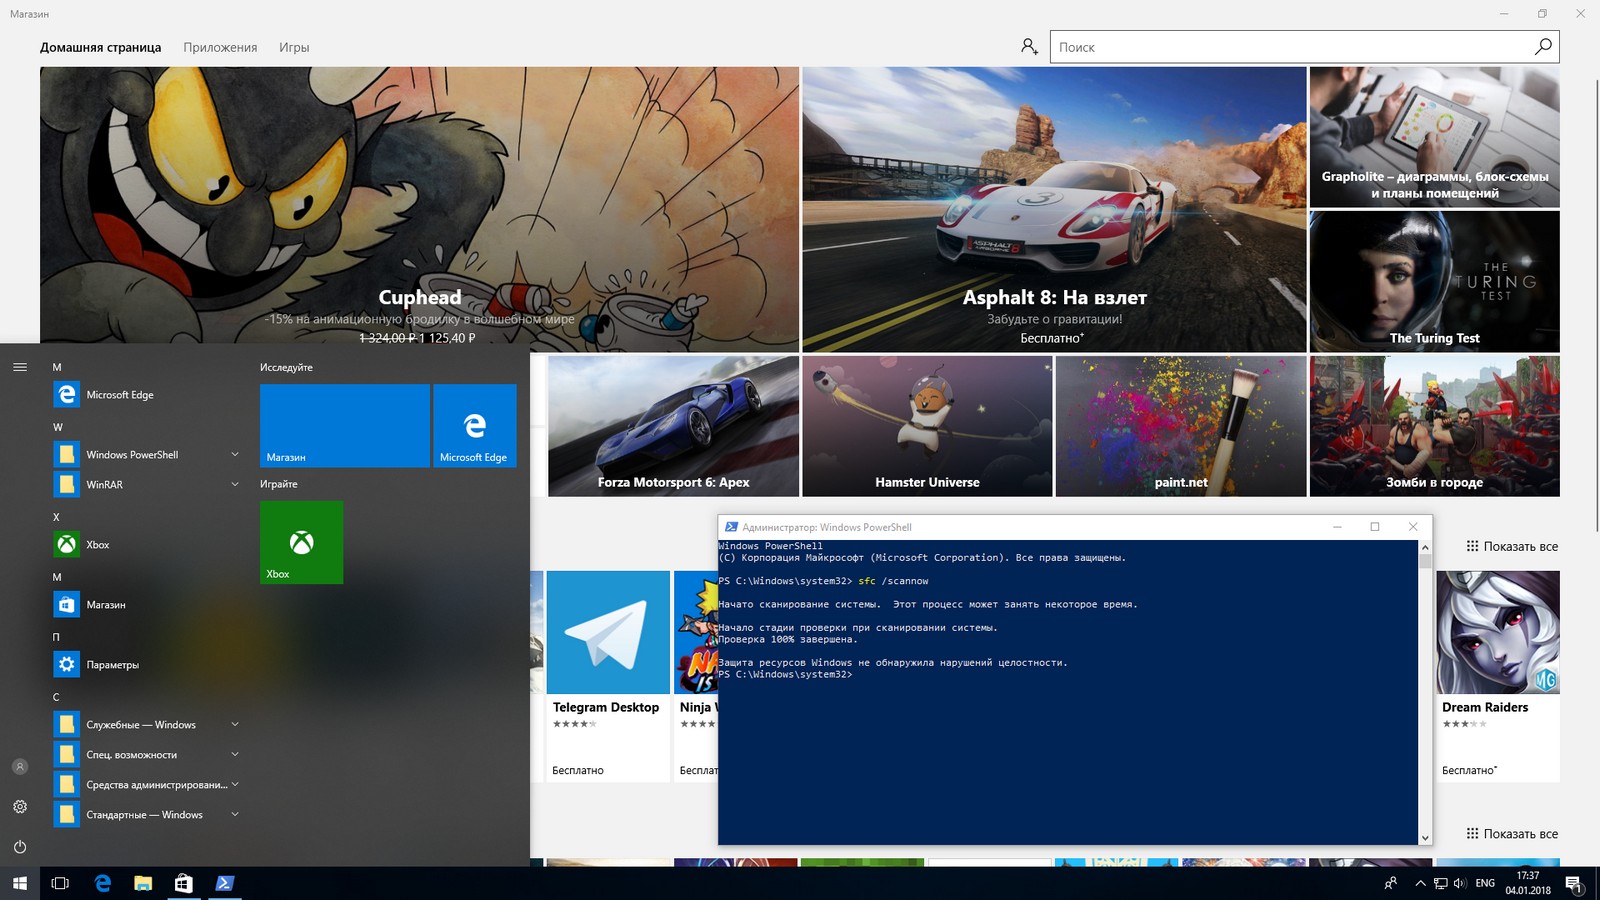Expand Служебные — Windows folder
Screen dimensions: 1600x900
coord(235,725)
